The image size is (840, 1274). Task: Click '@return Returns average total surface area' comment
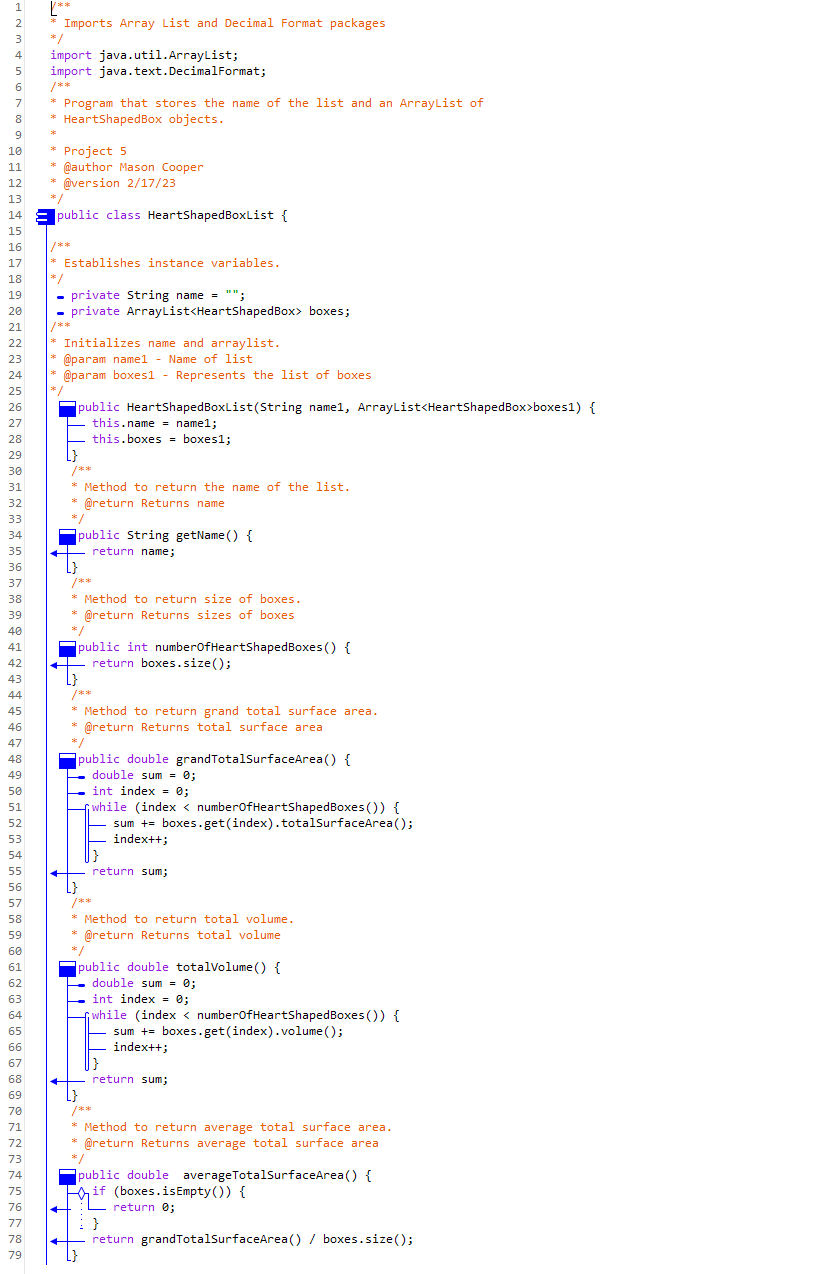tap(231, 1143)
